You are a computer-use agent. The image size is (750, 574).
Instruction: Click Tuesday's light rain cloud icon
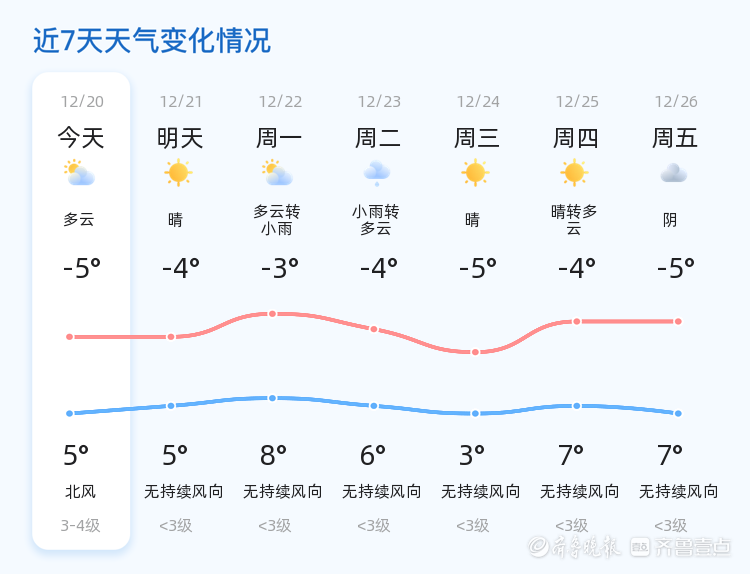click(377, 173)
